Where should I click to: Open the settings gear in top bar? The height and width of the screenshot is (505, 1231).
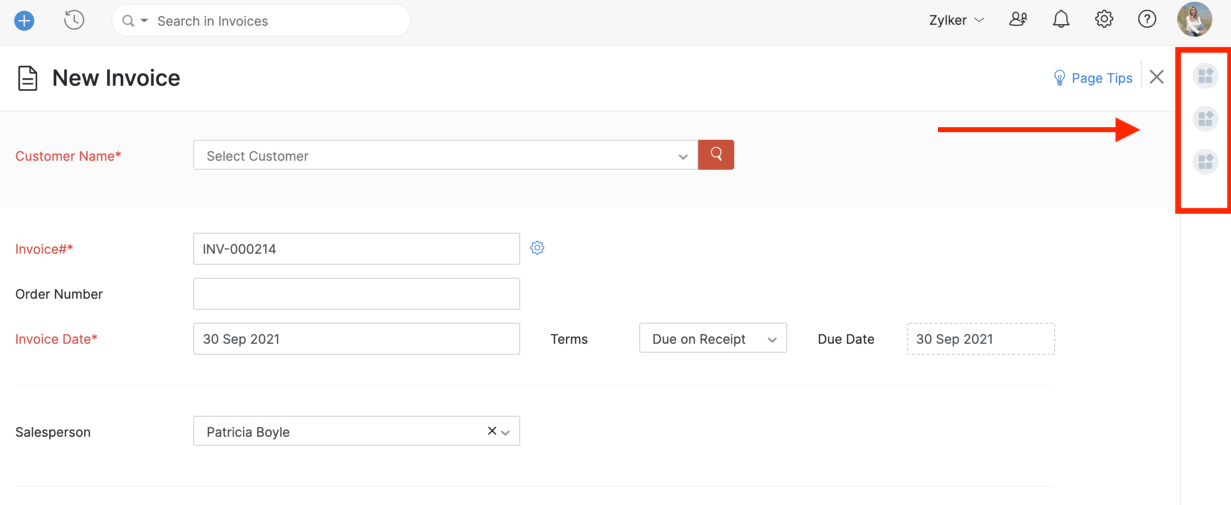click(1104, 19)
